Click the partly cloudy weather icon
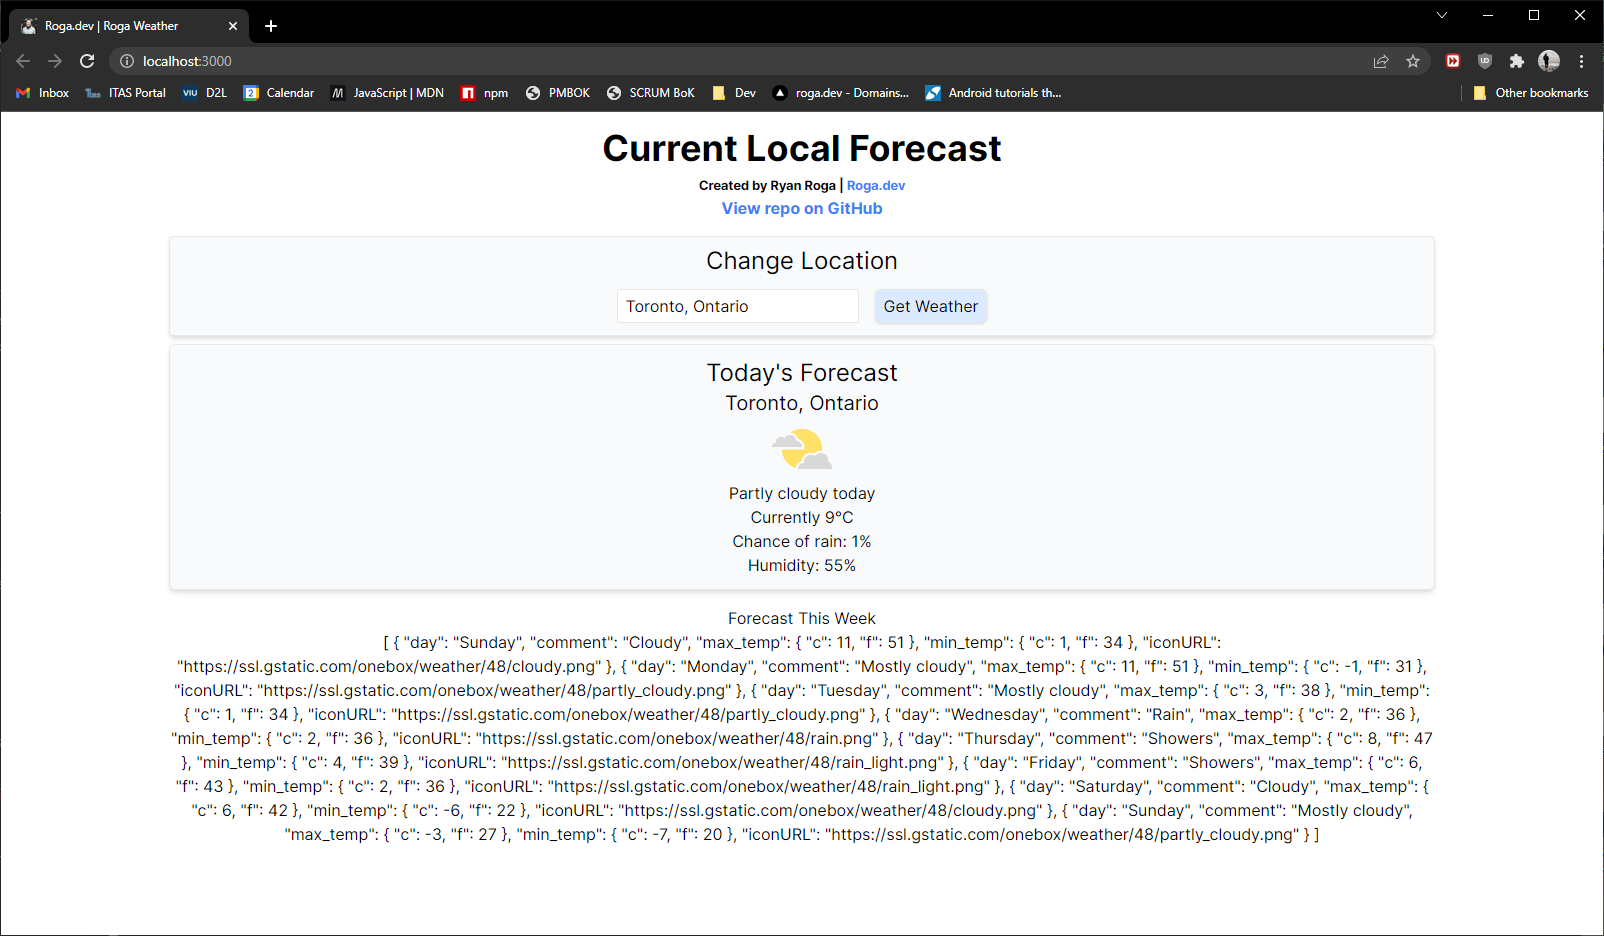 pyautogui.click(x=801, y=449)
